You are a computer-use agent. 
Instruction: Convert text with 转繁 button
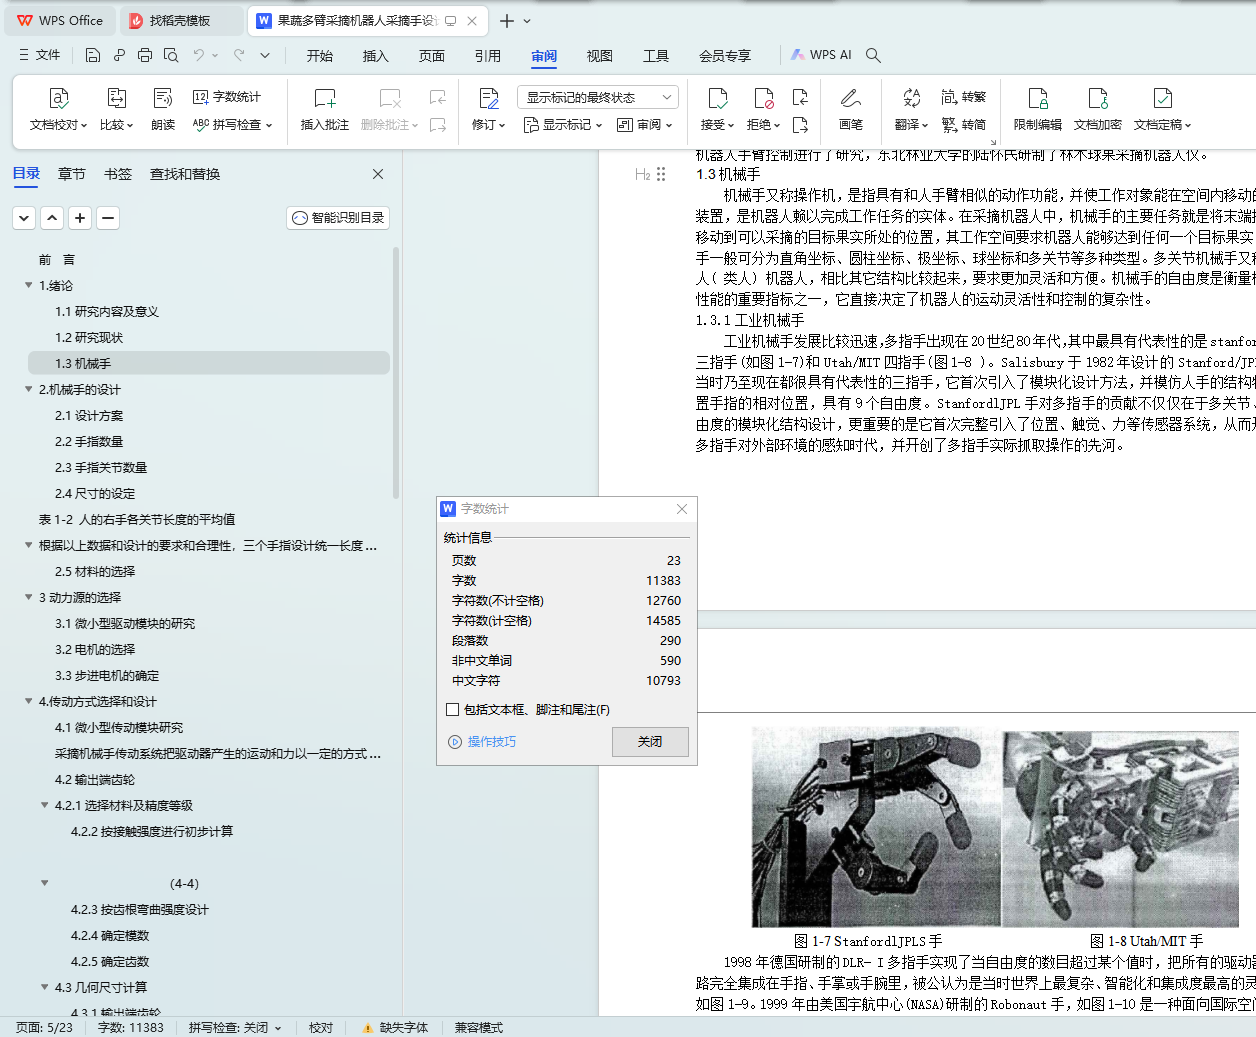pyautogui.click(x=964, y=97)
